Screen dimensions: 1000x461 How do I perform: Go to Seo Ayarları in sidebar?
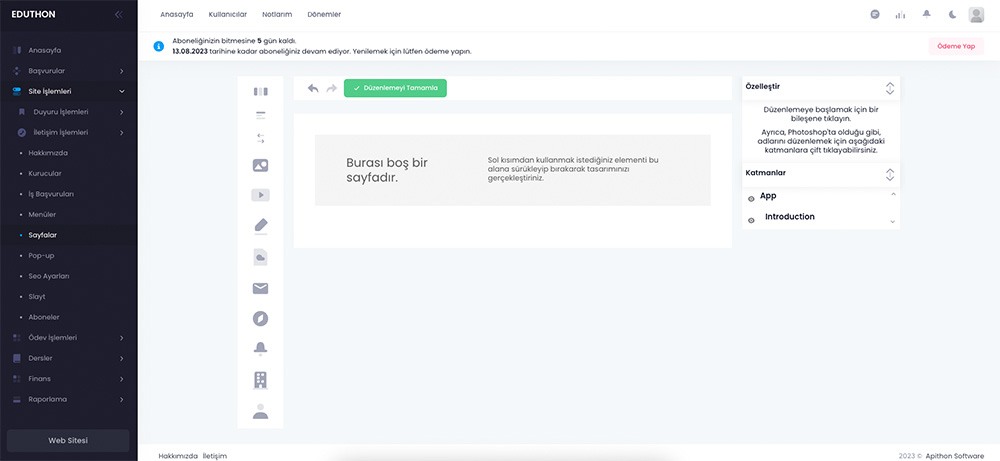[x=49, y=276]
